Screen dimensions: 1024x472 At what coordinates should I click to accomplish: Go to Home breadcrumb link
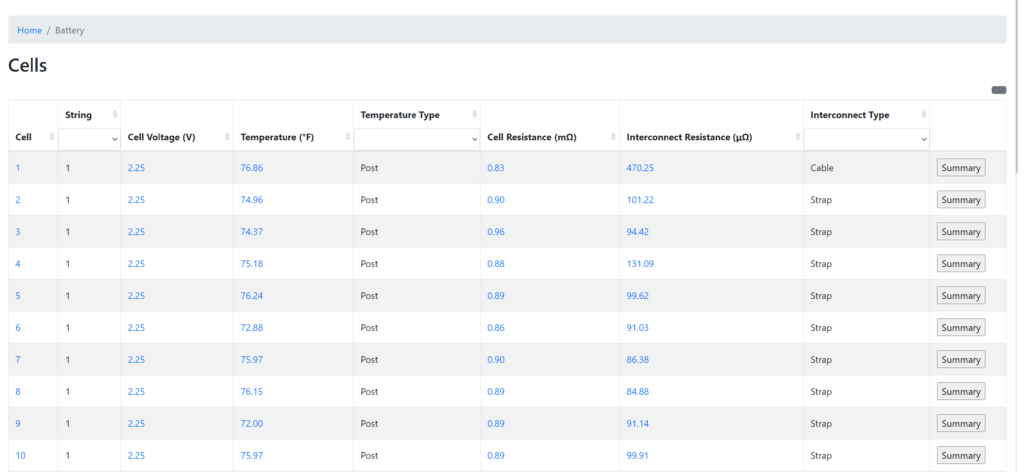[29, 30]
